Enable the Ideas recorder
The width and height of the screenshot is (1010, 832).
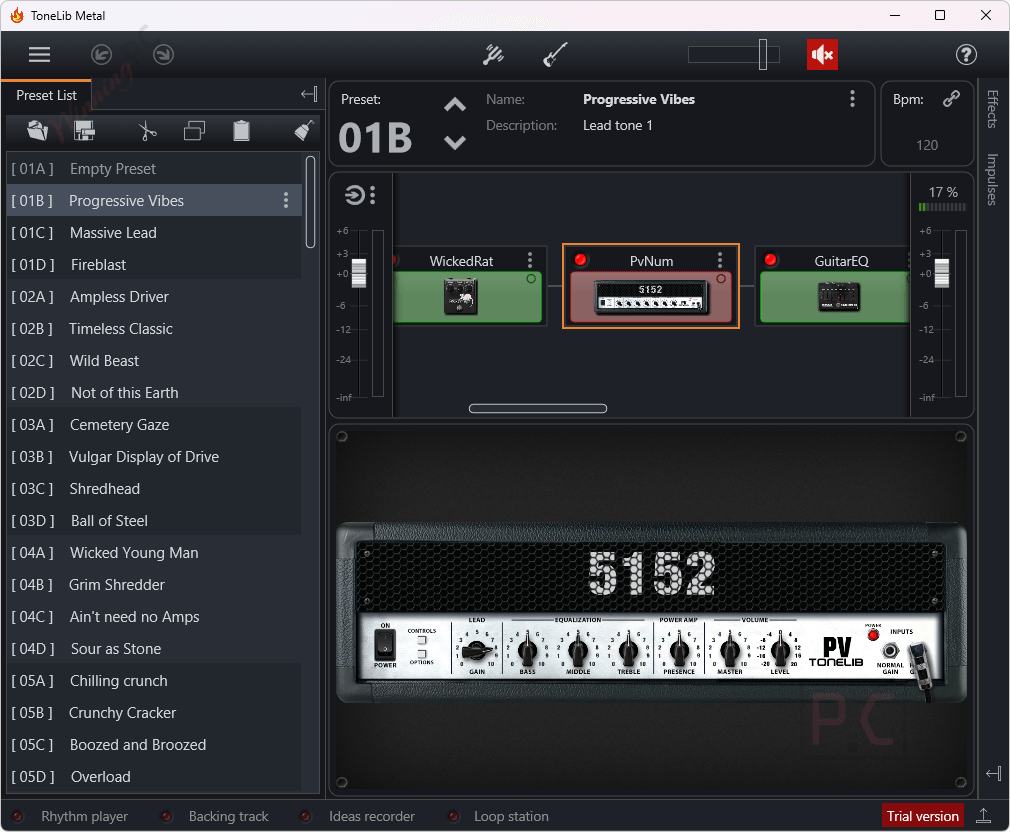(306, 817)
